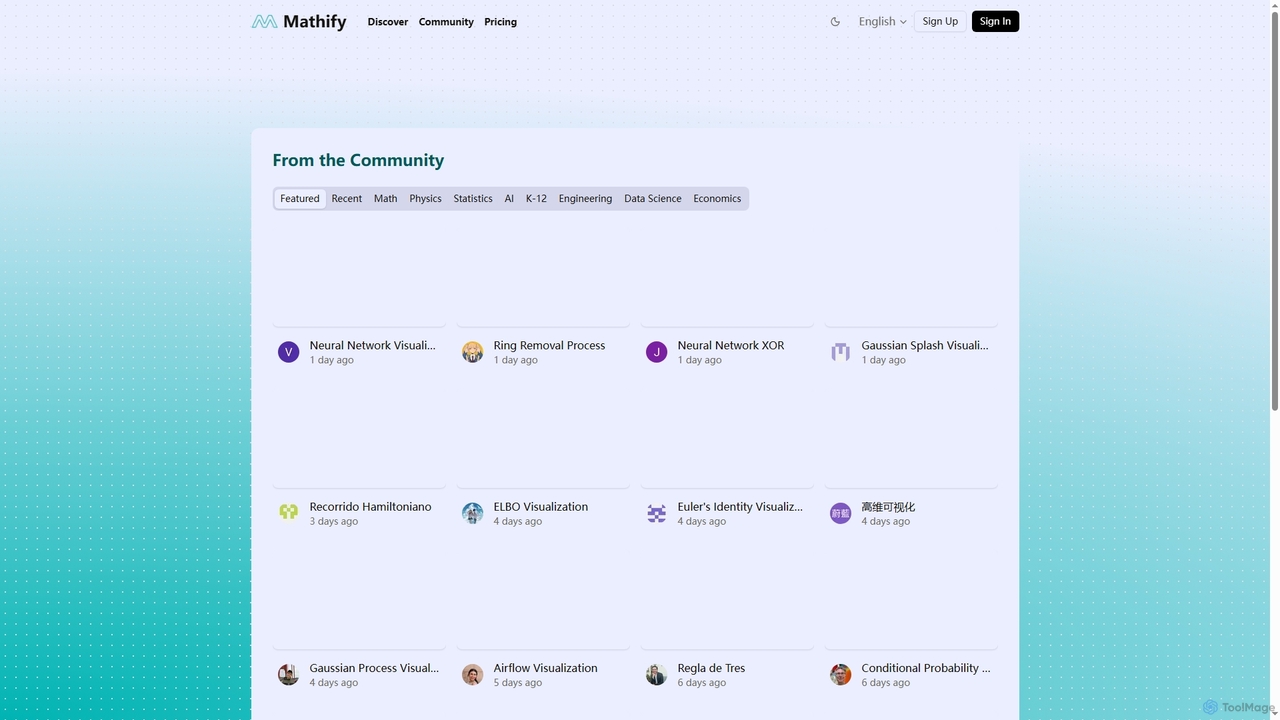The width and height of the screenshot is (1280, 720).
Task: Select the Featured tab
Action: (300, 198)
